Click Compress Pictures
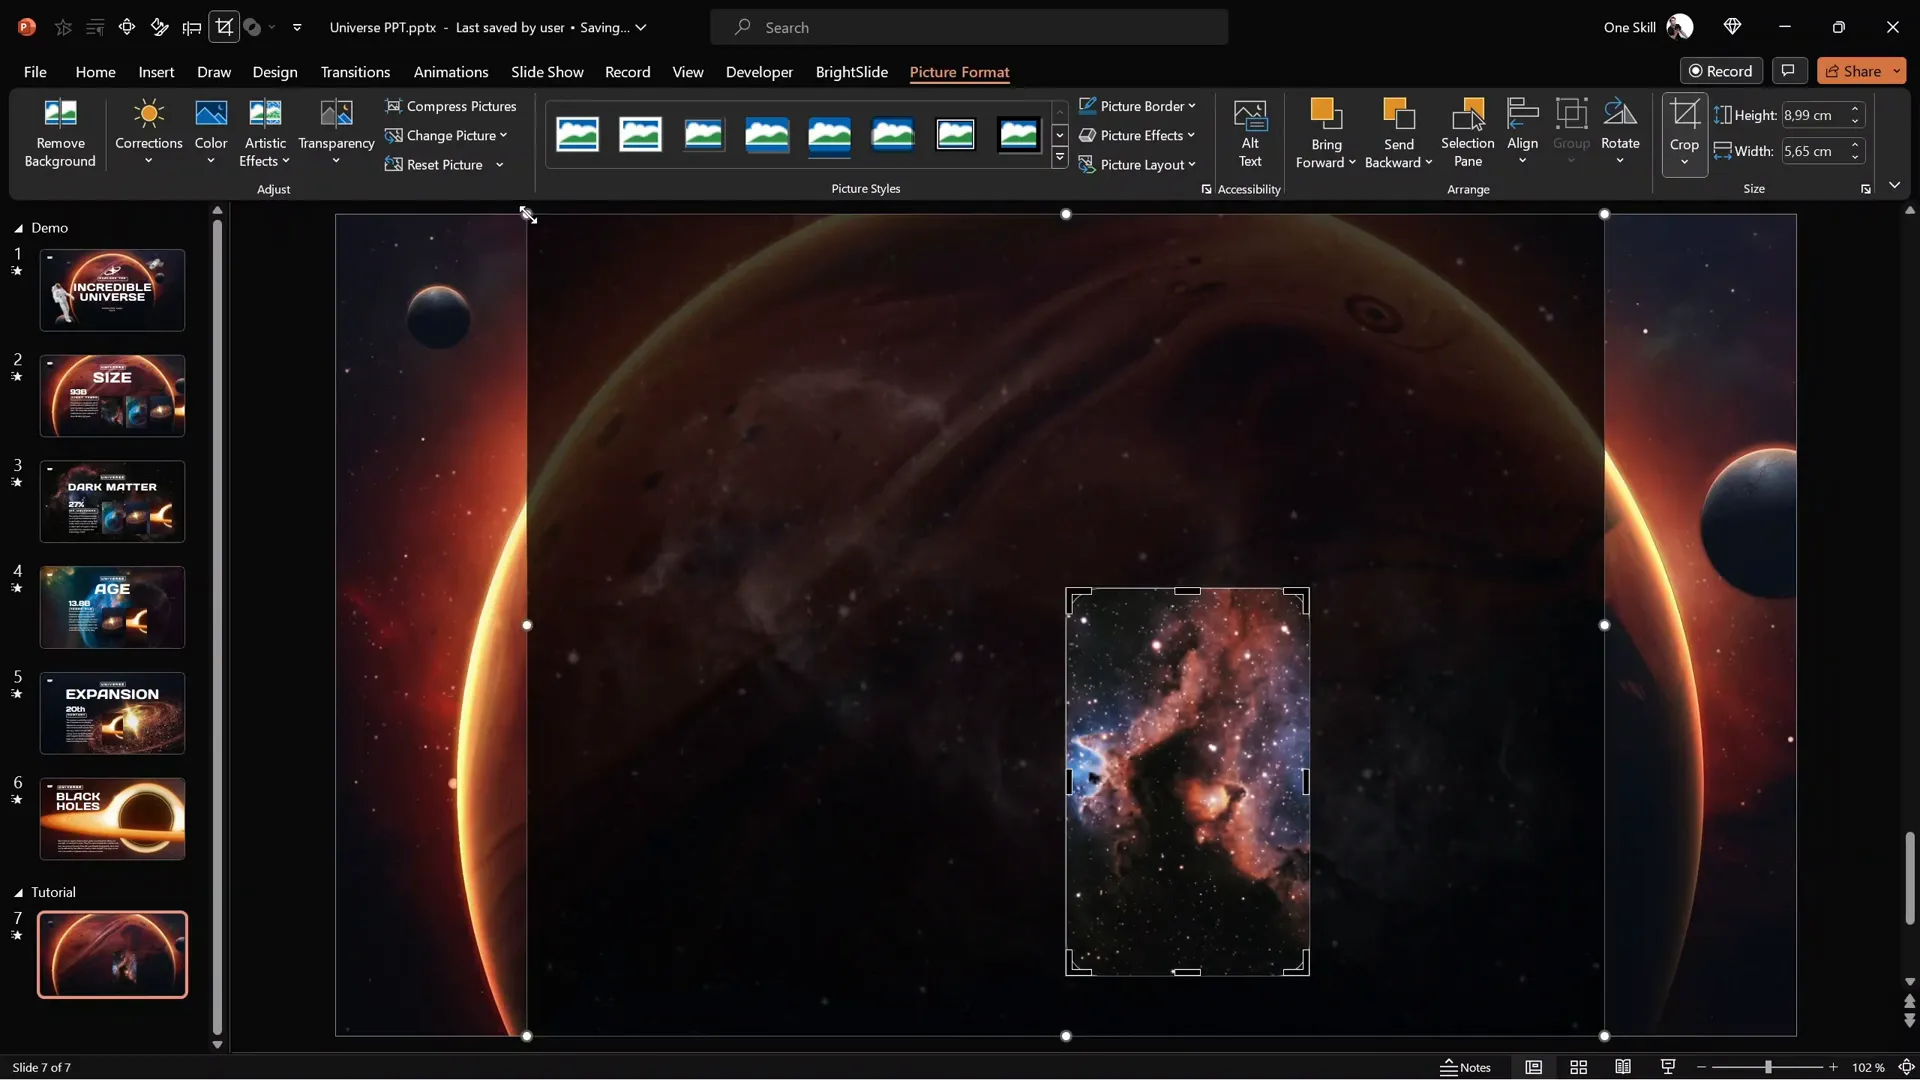This screenshot has height=1080, width=1920. click(451, 106)
